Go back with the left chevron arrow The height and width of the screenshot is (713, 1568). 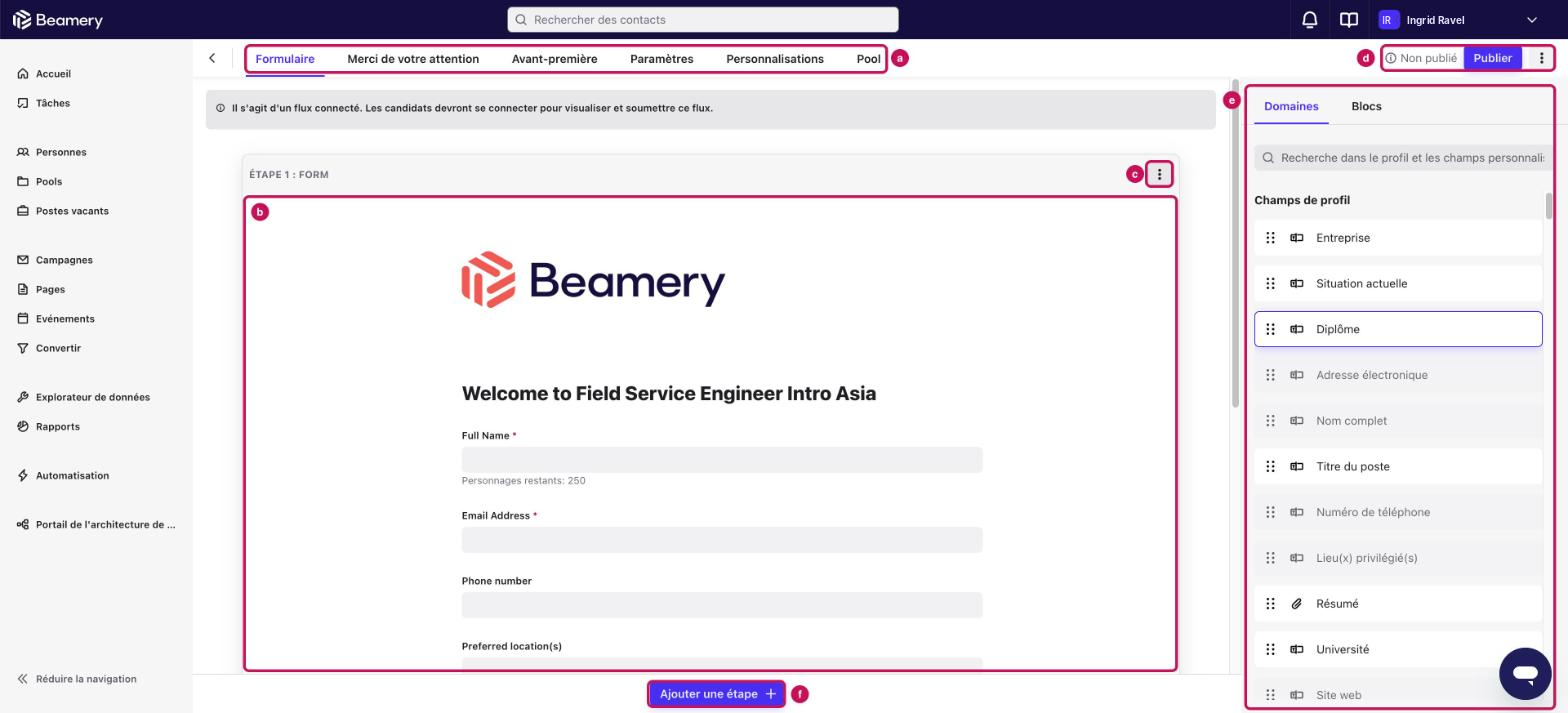click(x=212, y=58)
